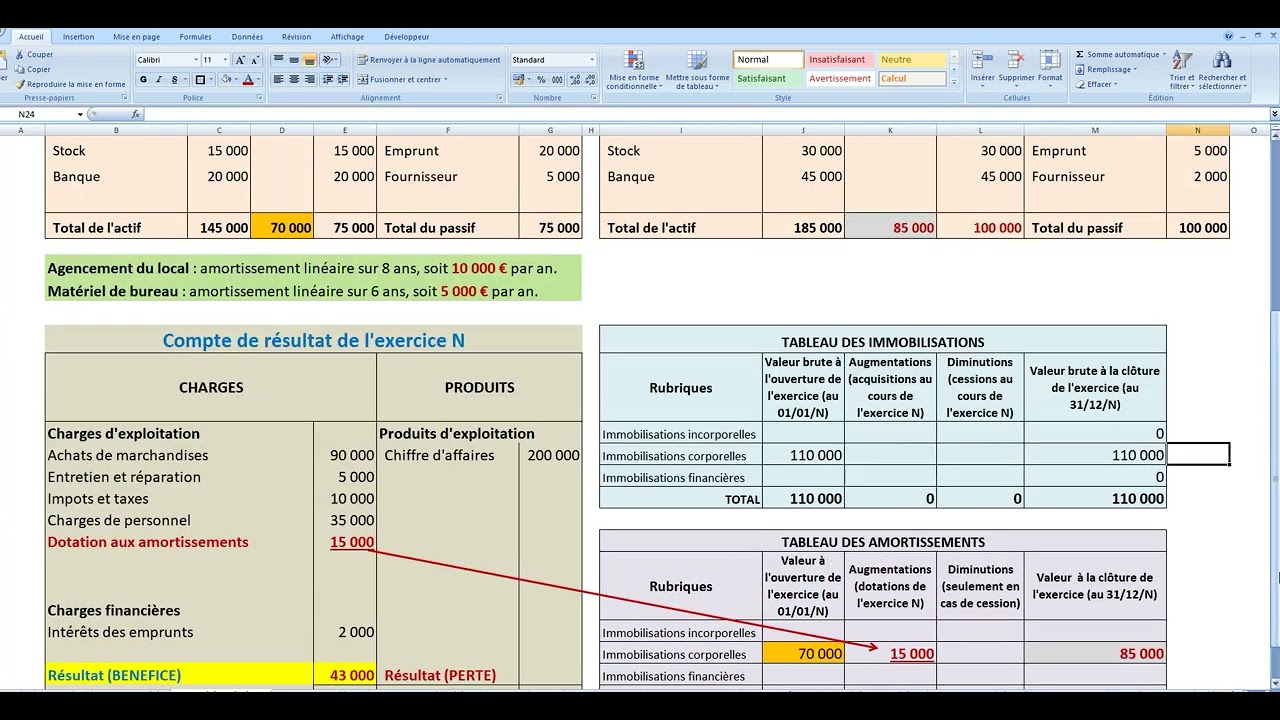Open Police group dialog launcher
This screenshot has height=720, width=1280.
(259, 97)
